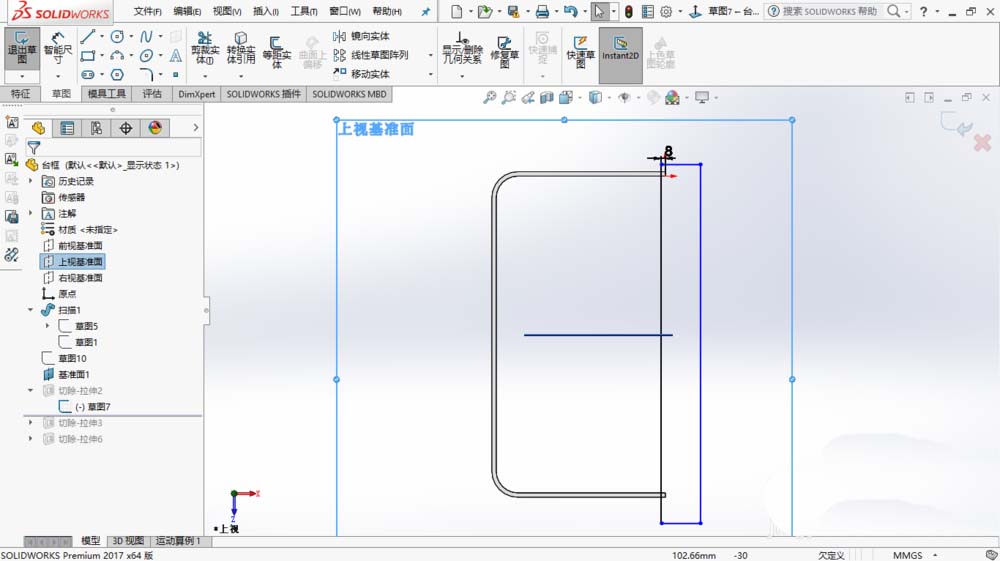Open the 插入(I) menu
Viewport: 1000px width, 561px height.
(x=265, y=11)
